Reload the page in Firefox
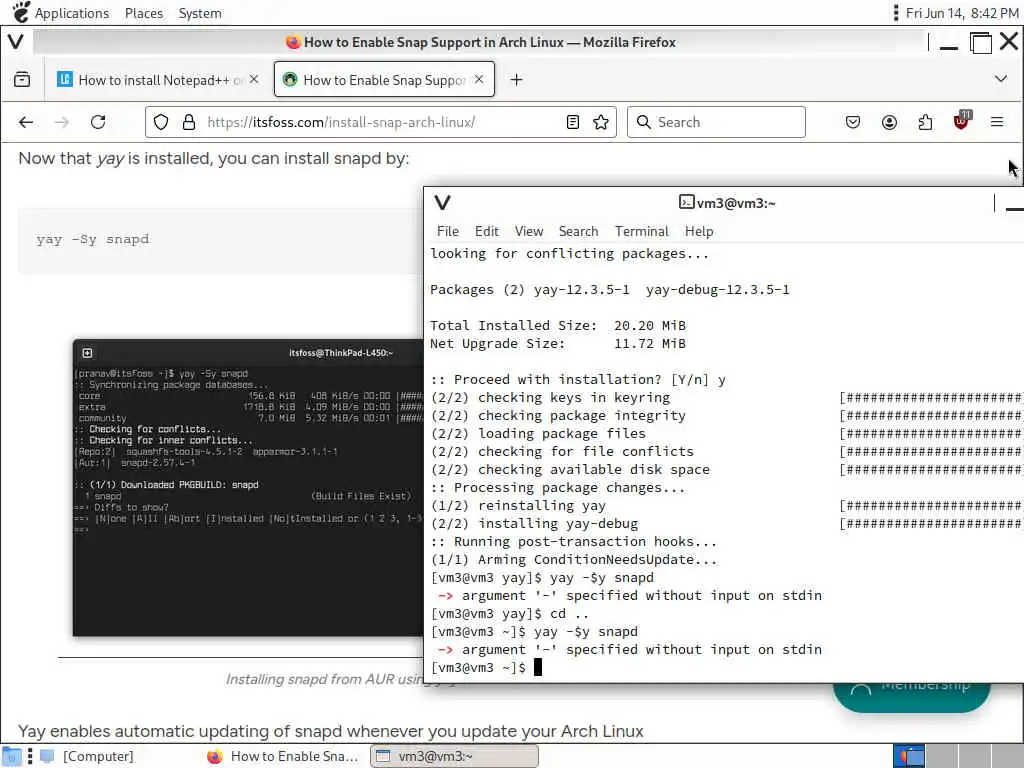The image size is (1024, 768). coord(98,122)
